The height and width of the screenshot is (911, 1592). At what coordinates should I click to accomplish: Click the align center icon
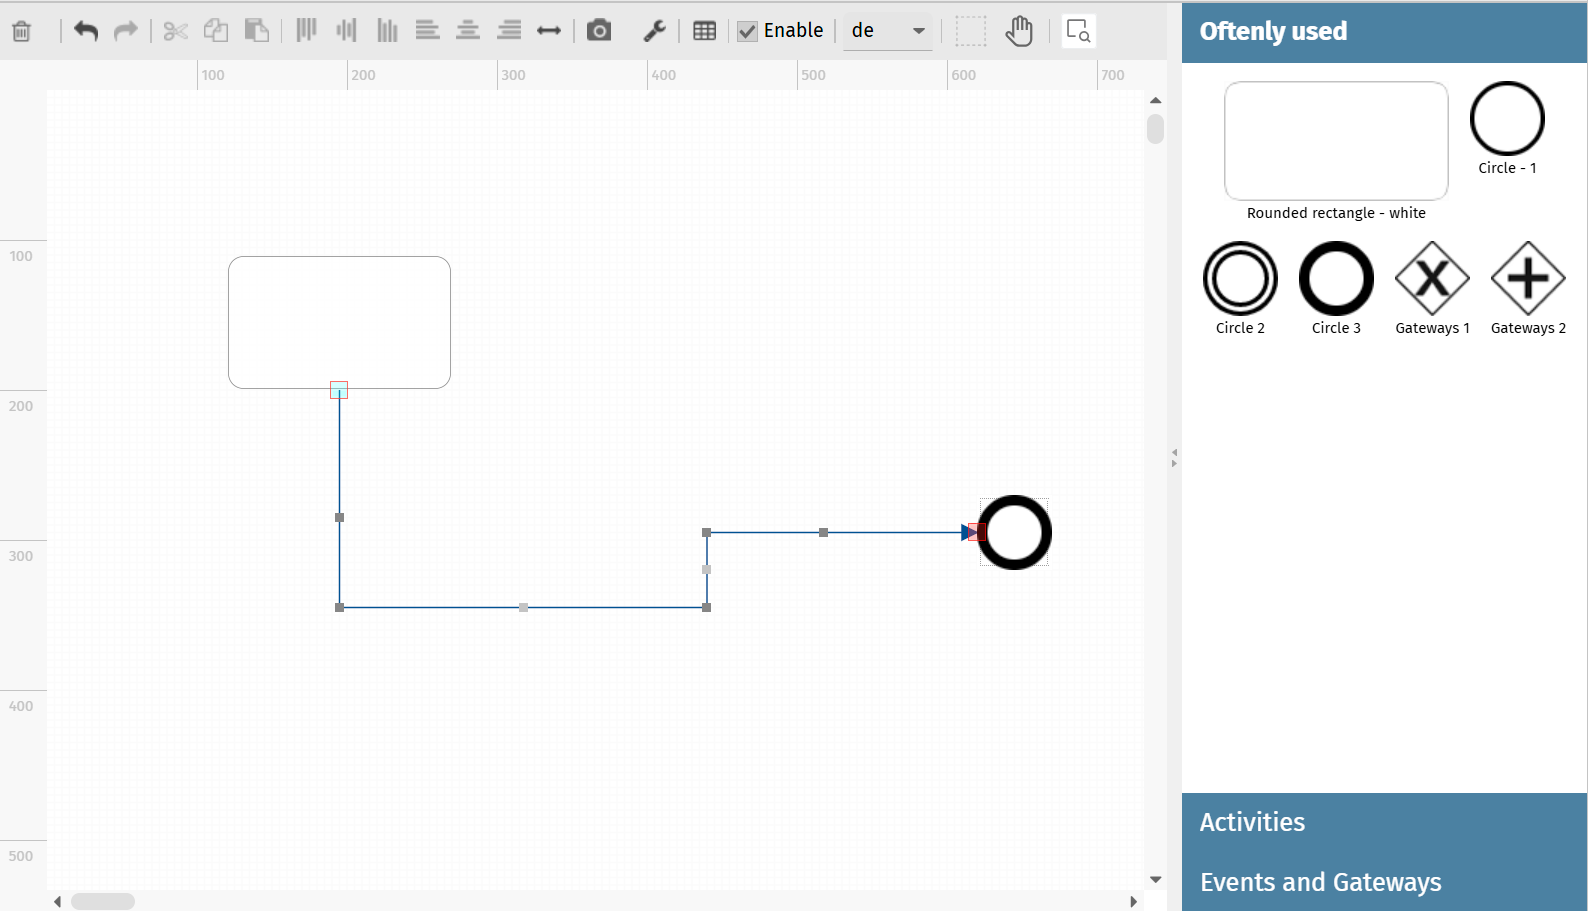[x=467, y=31]
